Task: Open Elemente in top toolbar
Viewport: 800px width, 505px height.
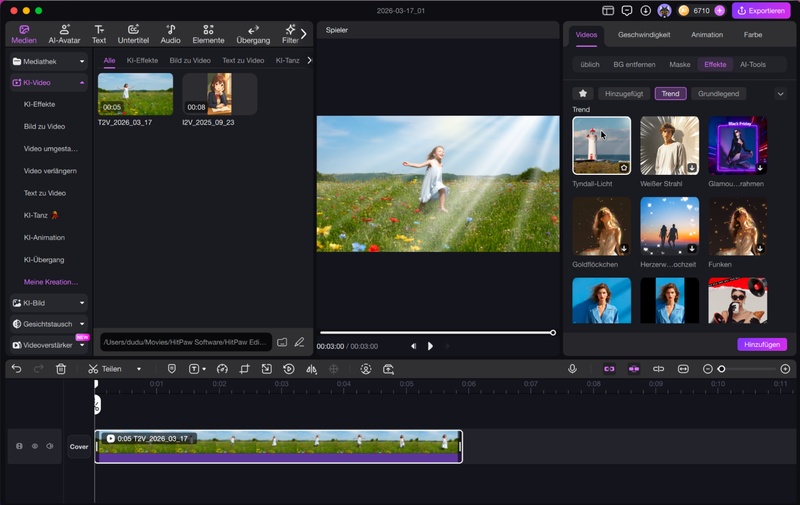Action: click(208, 34)
